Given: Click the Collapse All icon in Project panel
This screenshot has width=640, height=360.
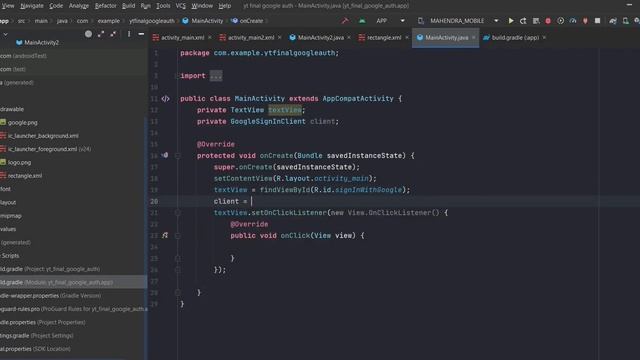Looking at the screenshot, I should pyautogui.click(x=113, y=34).
